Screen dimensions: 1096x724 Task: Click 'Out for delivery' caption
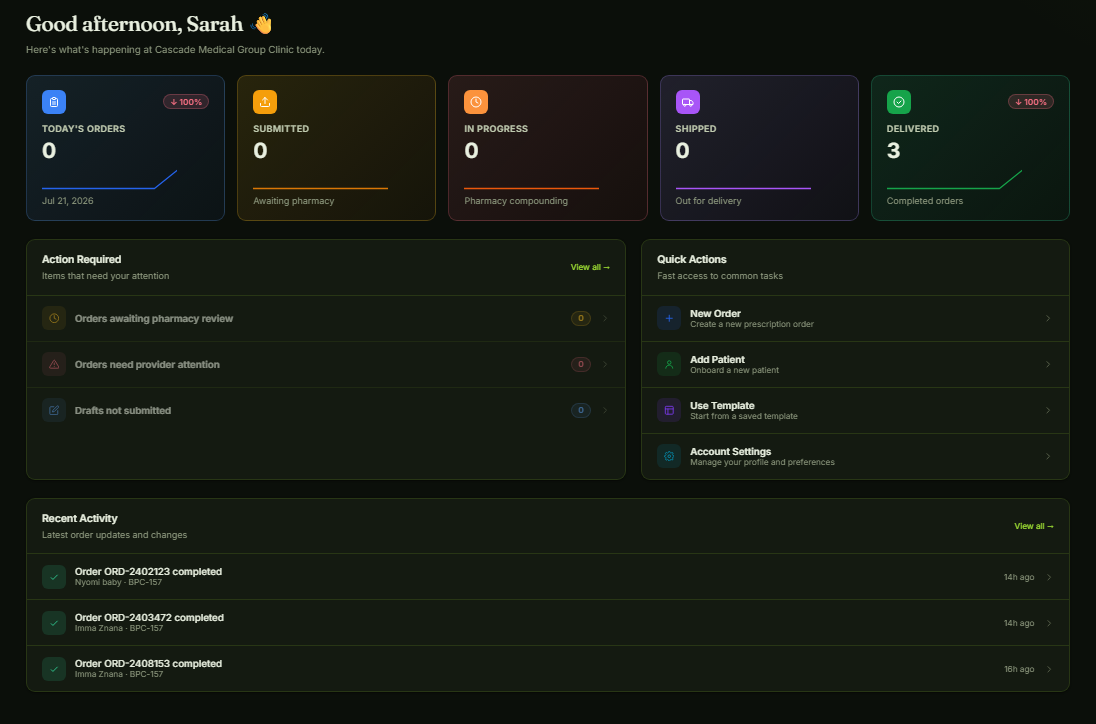[x=708, y=201]
